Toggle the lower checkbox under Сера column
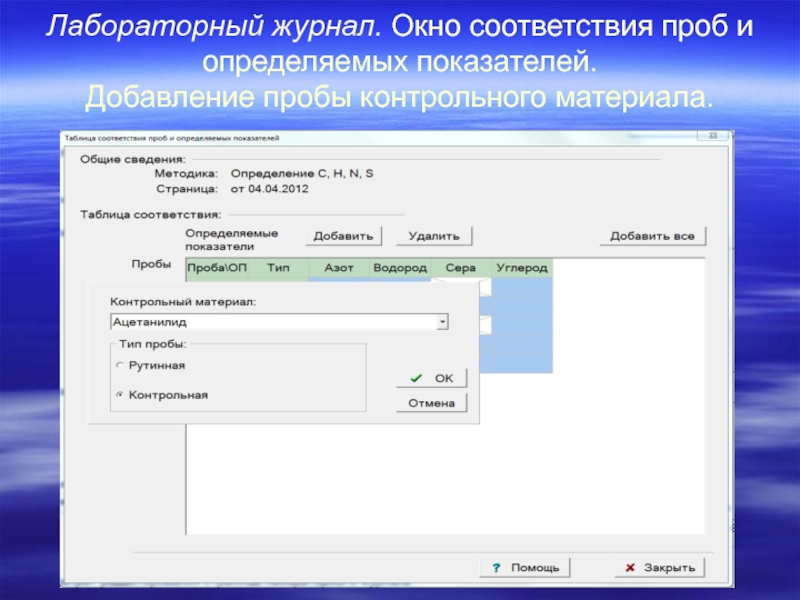The width and height of the screenshot is (800, 600). coord(485,325)
